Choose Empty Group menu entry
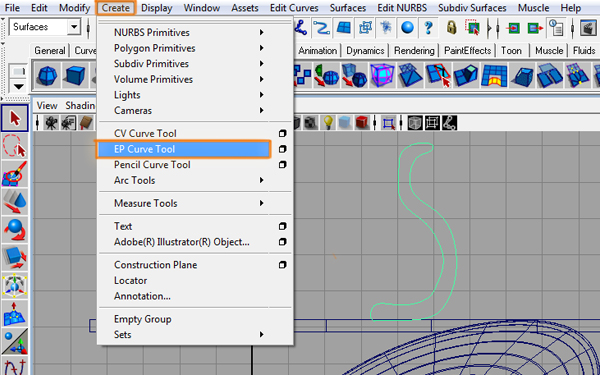This screenshot has height=375, width=600. click(142, 319)
